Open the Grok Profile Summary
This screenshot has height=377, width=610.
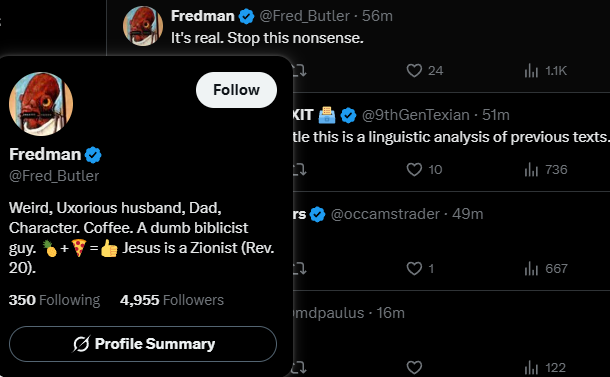pyautogui.click(x=143, y=344)
